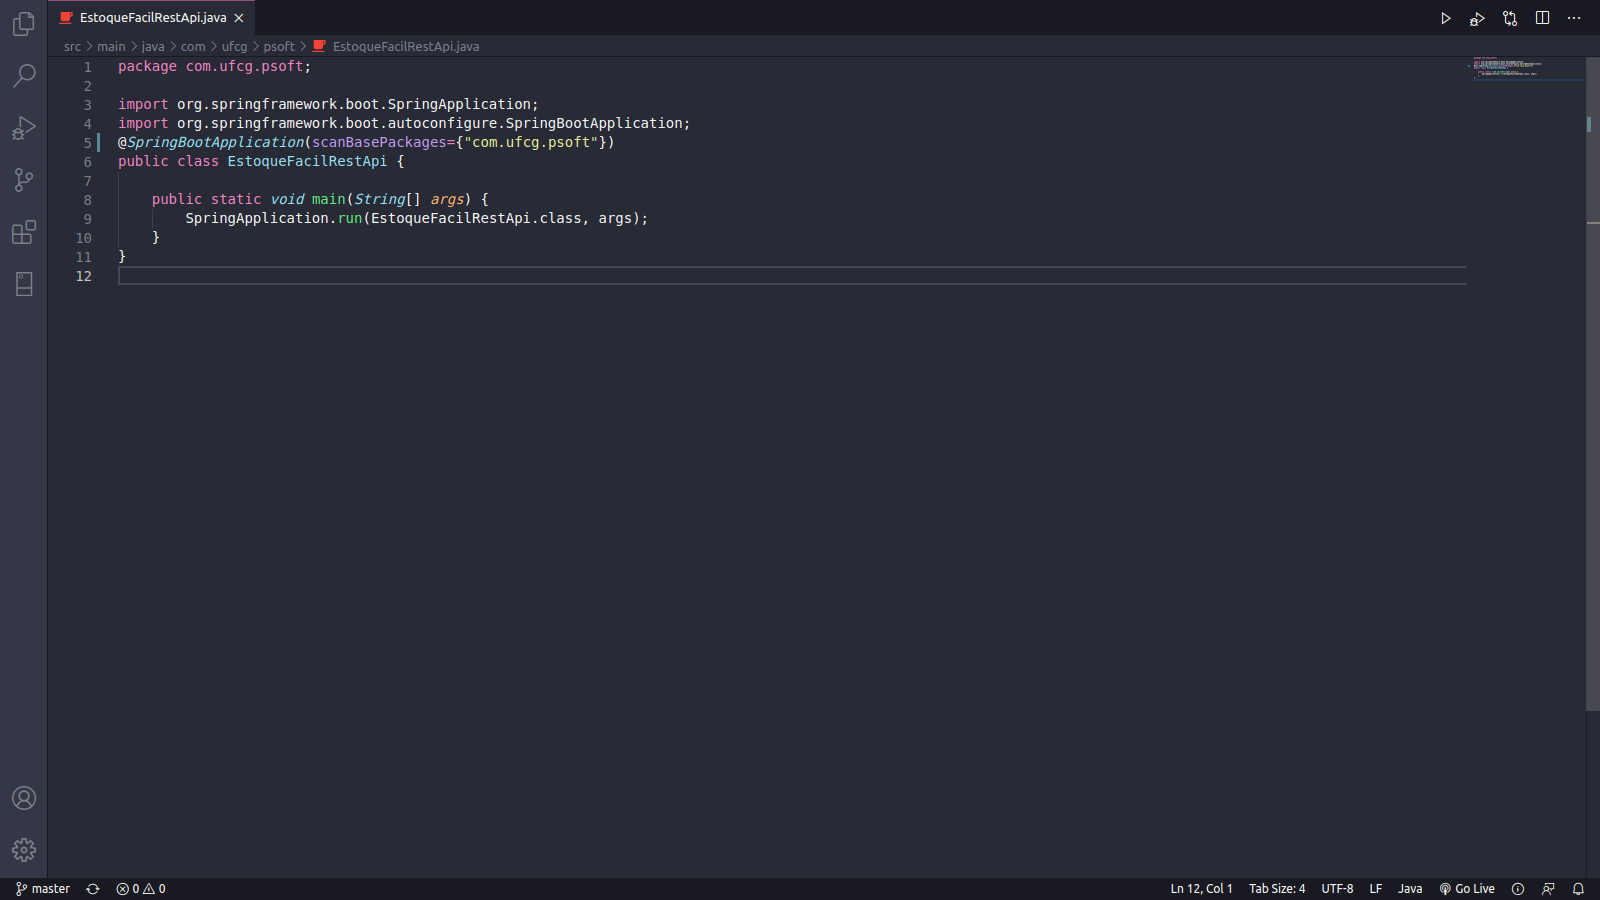
Task: Change LF end of line sequence
Action: click(1376, 889)
